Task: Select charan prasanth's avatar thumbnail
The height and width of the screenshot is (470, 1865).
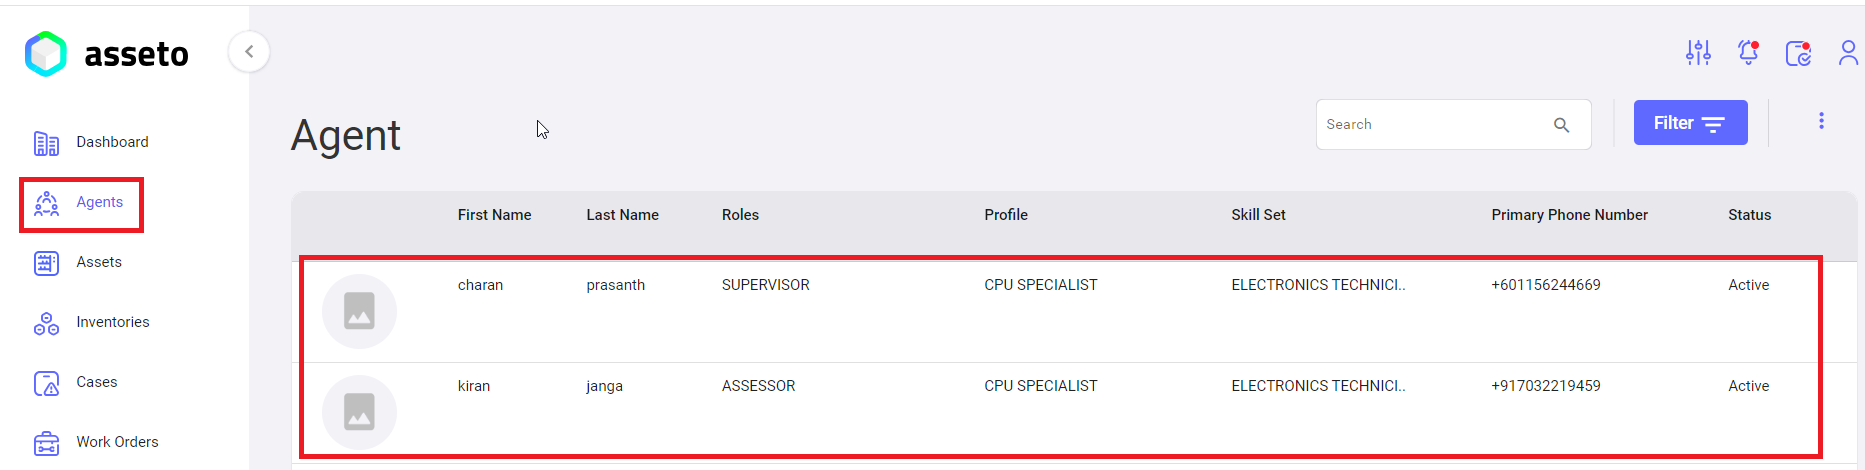Action: pos(359,311)
